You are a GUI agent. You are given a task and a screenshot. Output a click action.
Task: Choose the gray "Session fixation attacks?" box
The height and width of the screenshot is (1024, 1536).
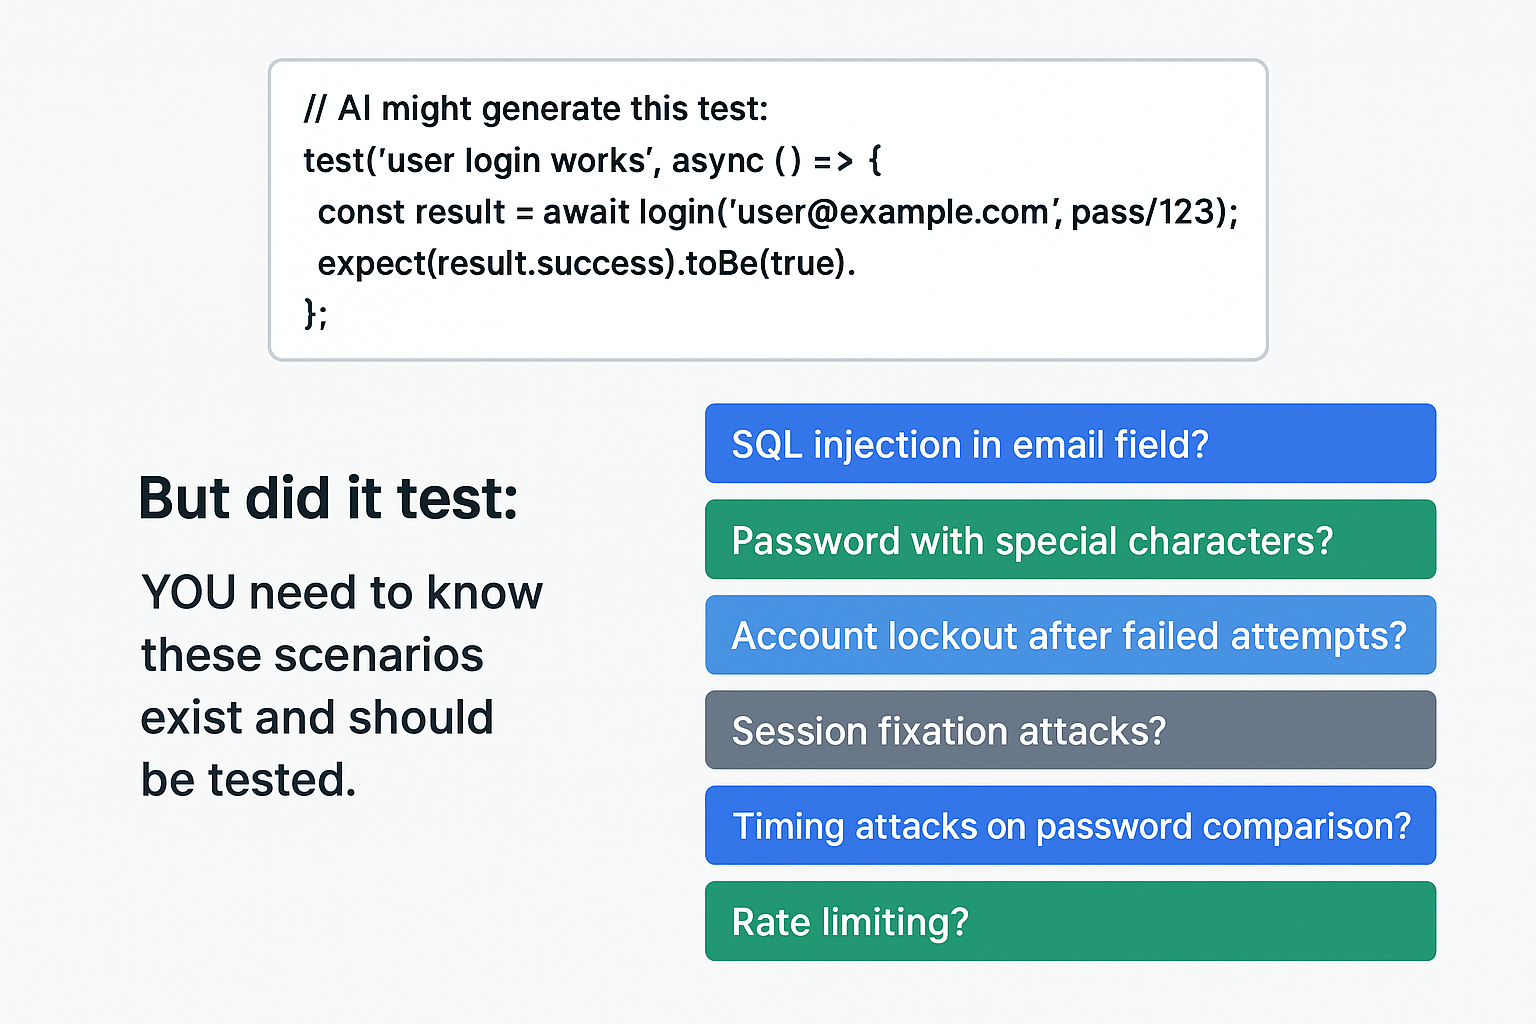(x=1070, y=731)
